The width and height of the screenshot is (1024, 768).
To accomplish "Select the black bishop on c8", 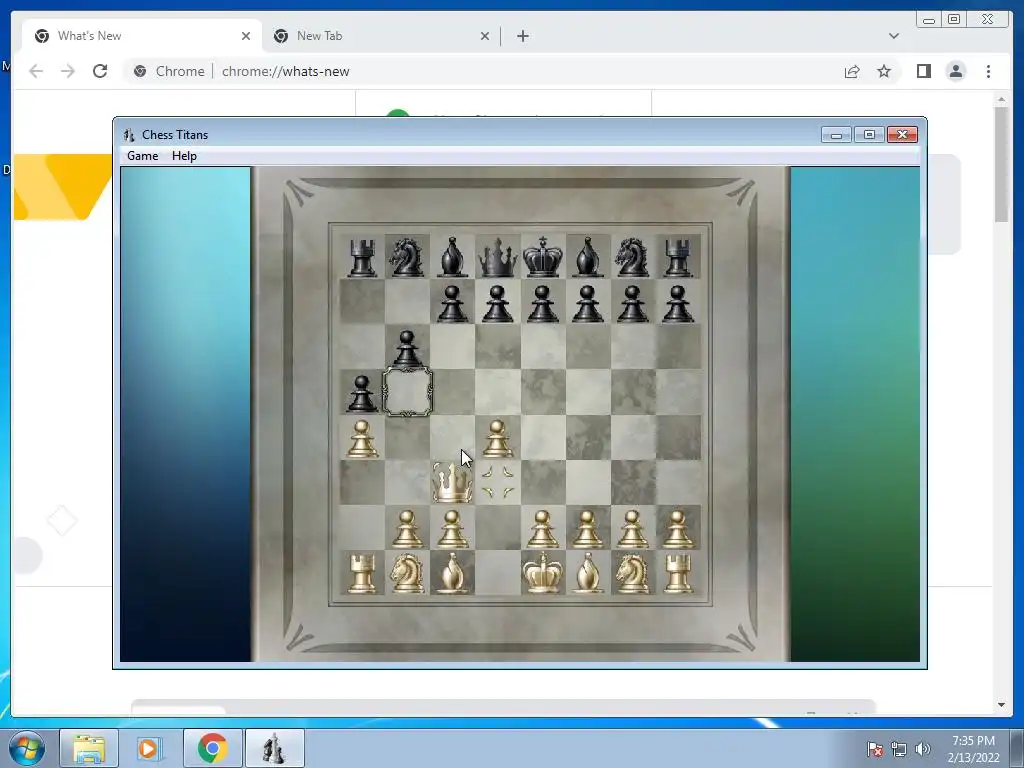I will click(453, 257).
